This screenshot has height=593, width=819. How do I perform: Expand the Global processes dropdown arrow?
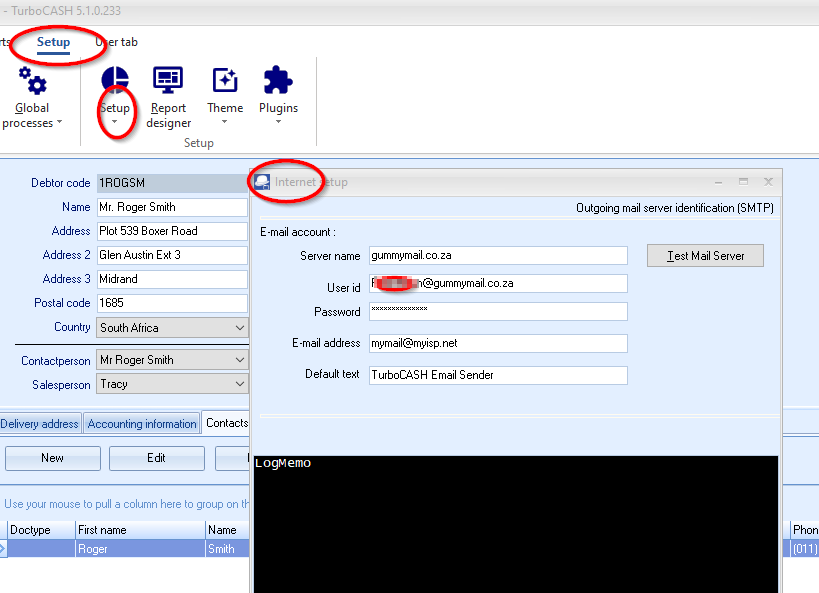tap(60, 122)
